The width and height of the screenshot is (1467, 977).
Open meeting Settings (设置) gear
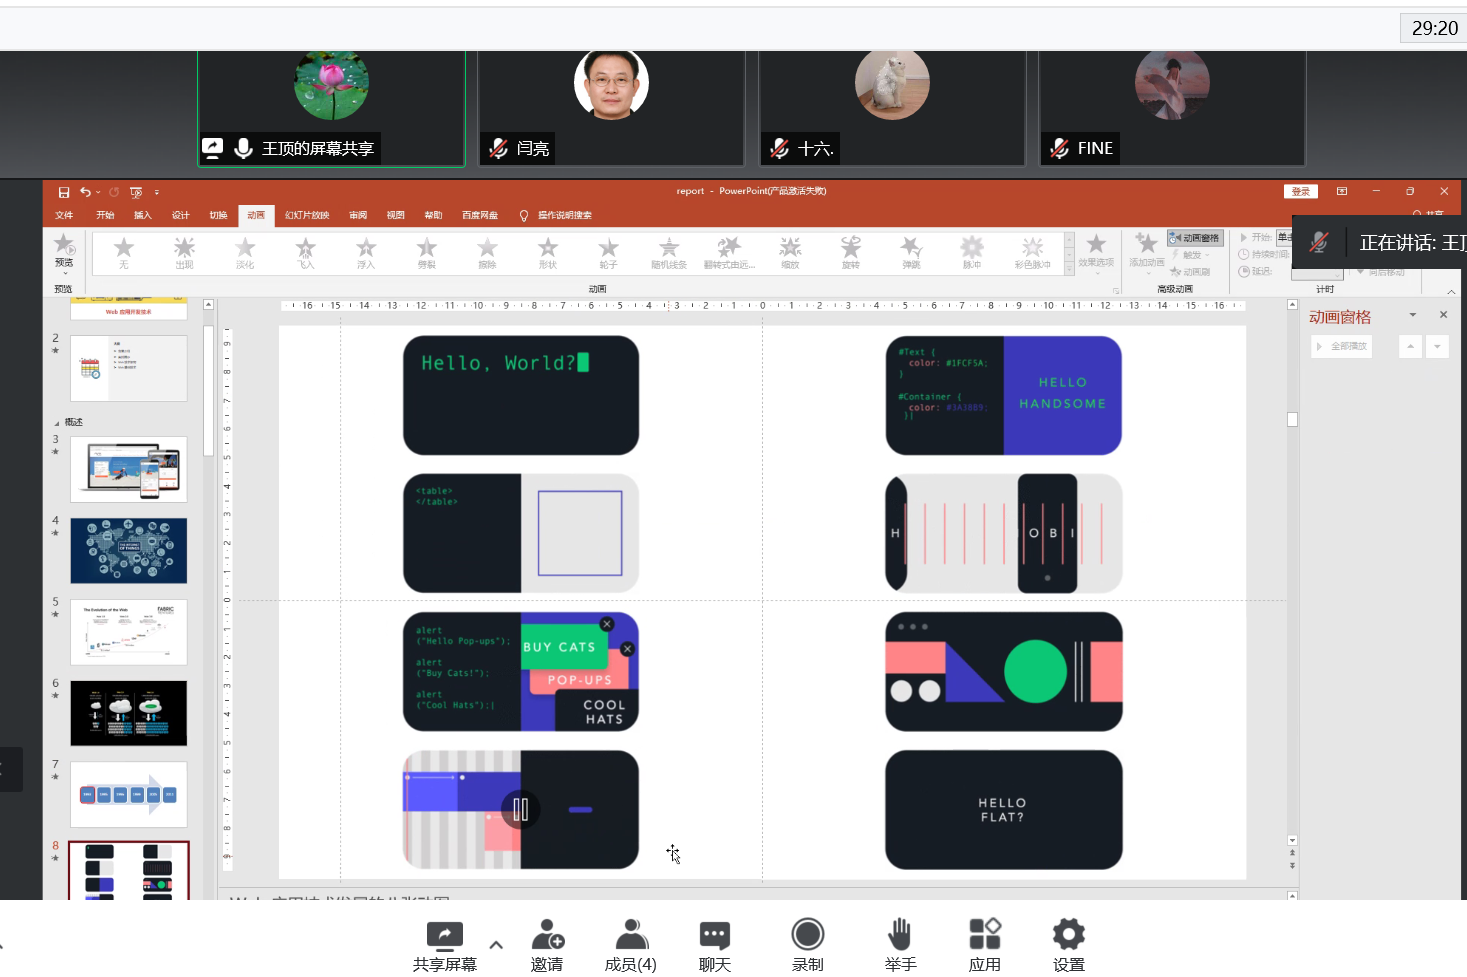[x=1068, y=936]
